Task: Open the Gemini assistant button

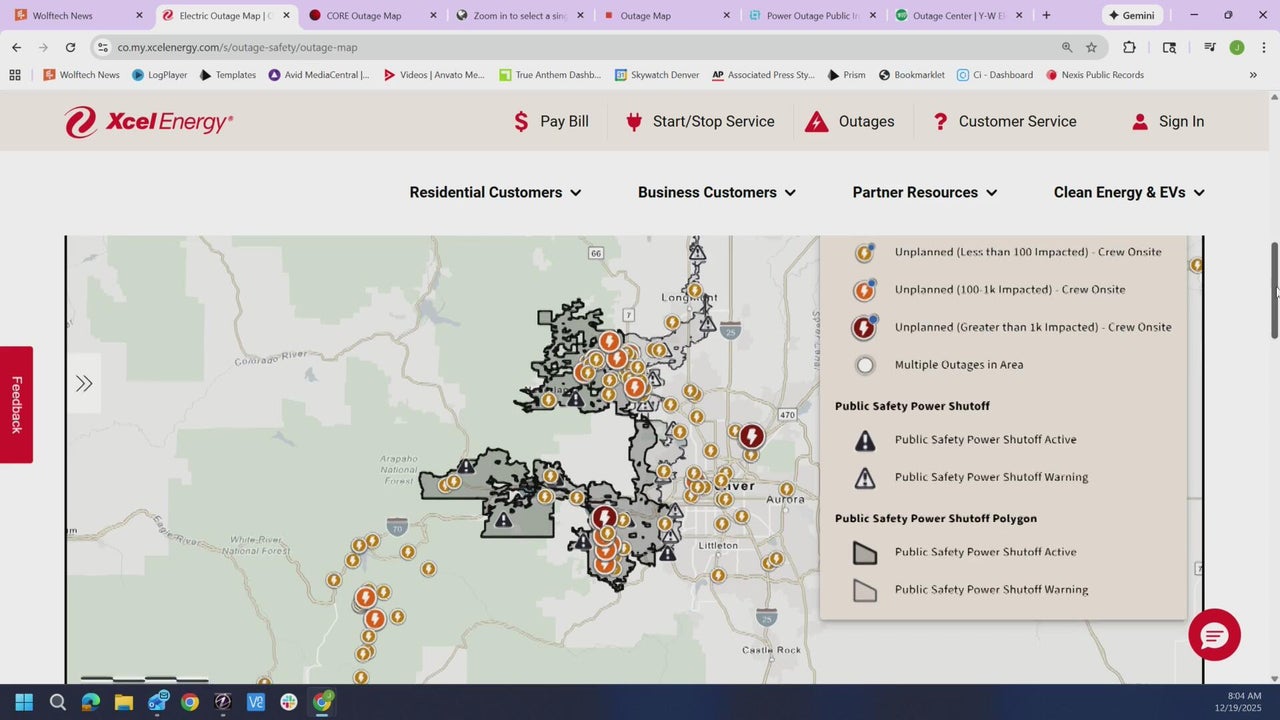Action: pos(1129,15)
